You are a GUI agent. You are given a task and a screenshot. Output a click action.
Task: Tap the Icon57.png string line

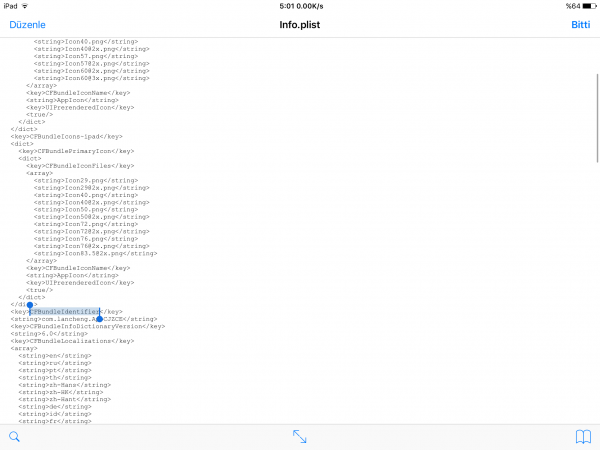click(x=86, y=56)
